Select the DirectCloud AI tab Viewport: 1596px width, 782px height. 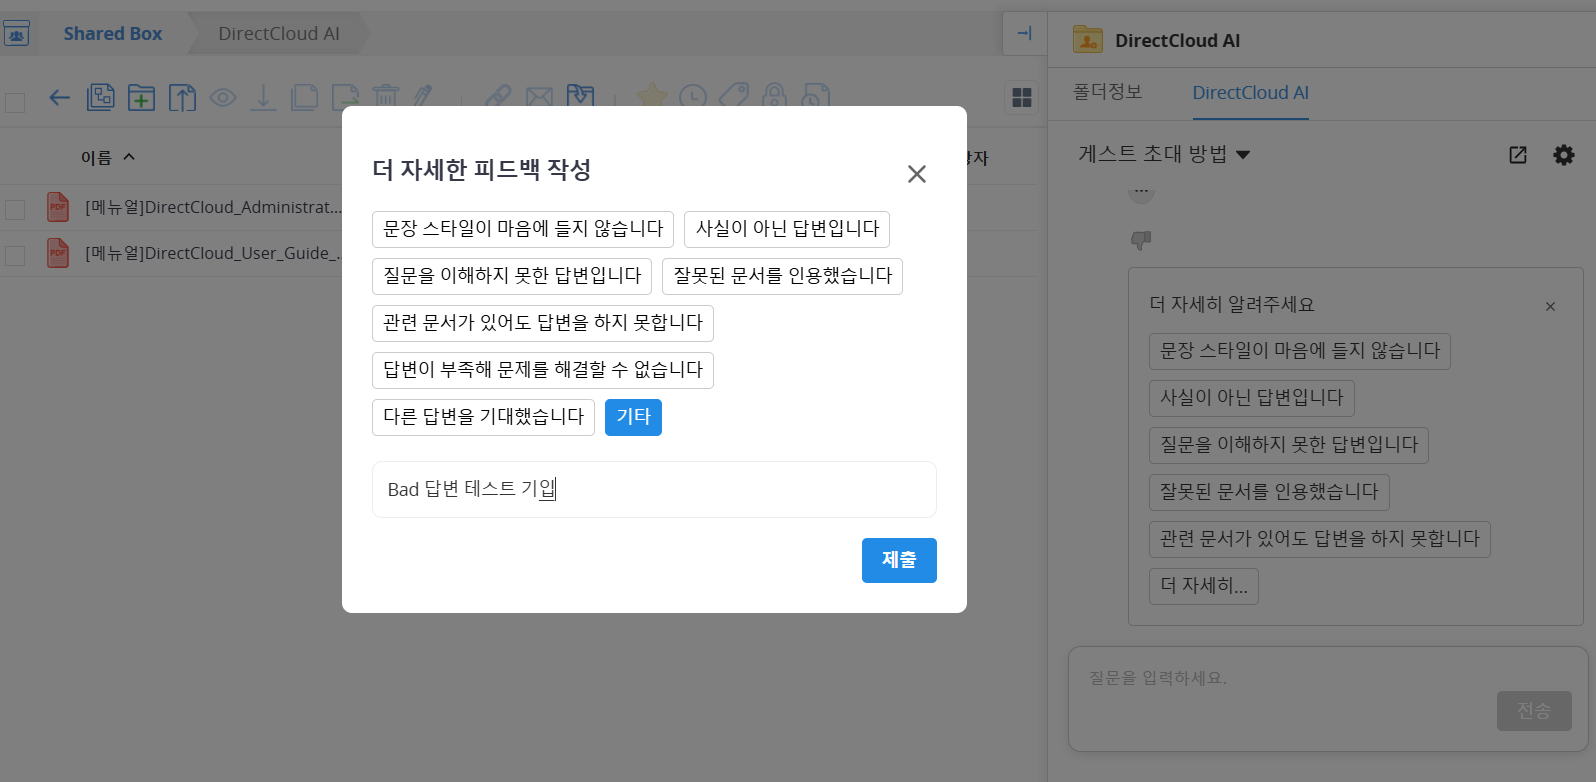tap(1250, 92)
